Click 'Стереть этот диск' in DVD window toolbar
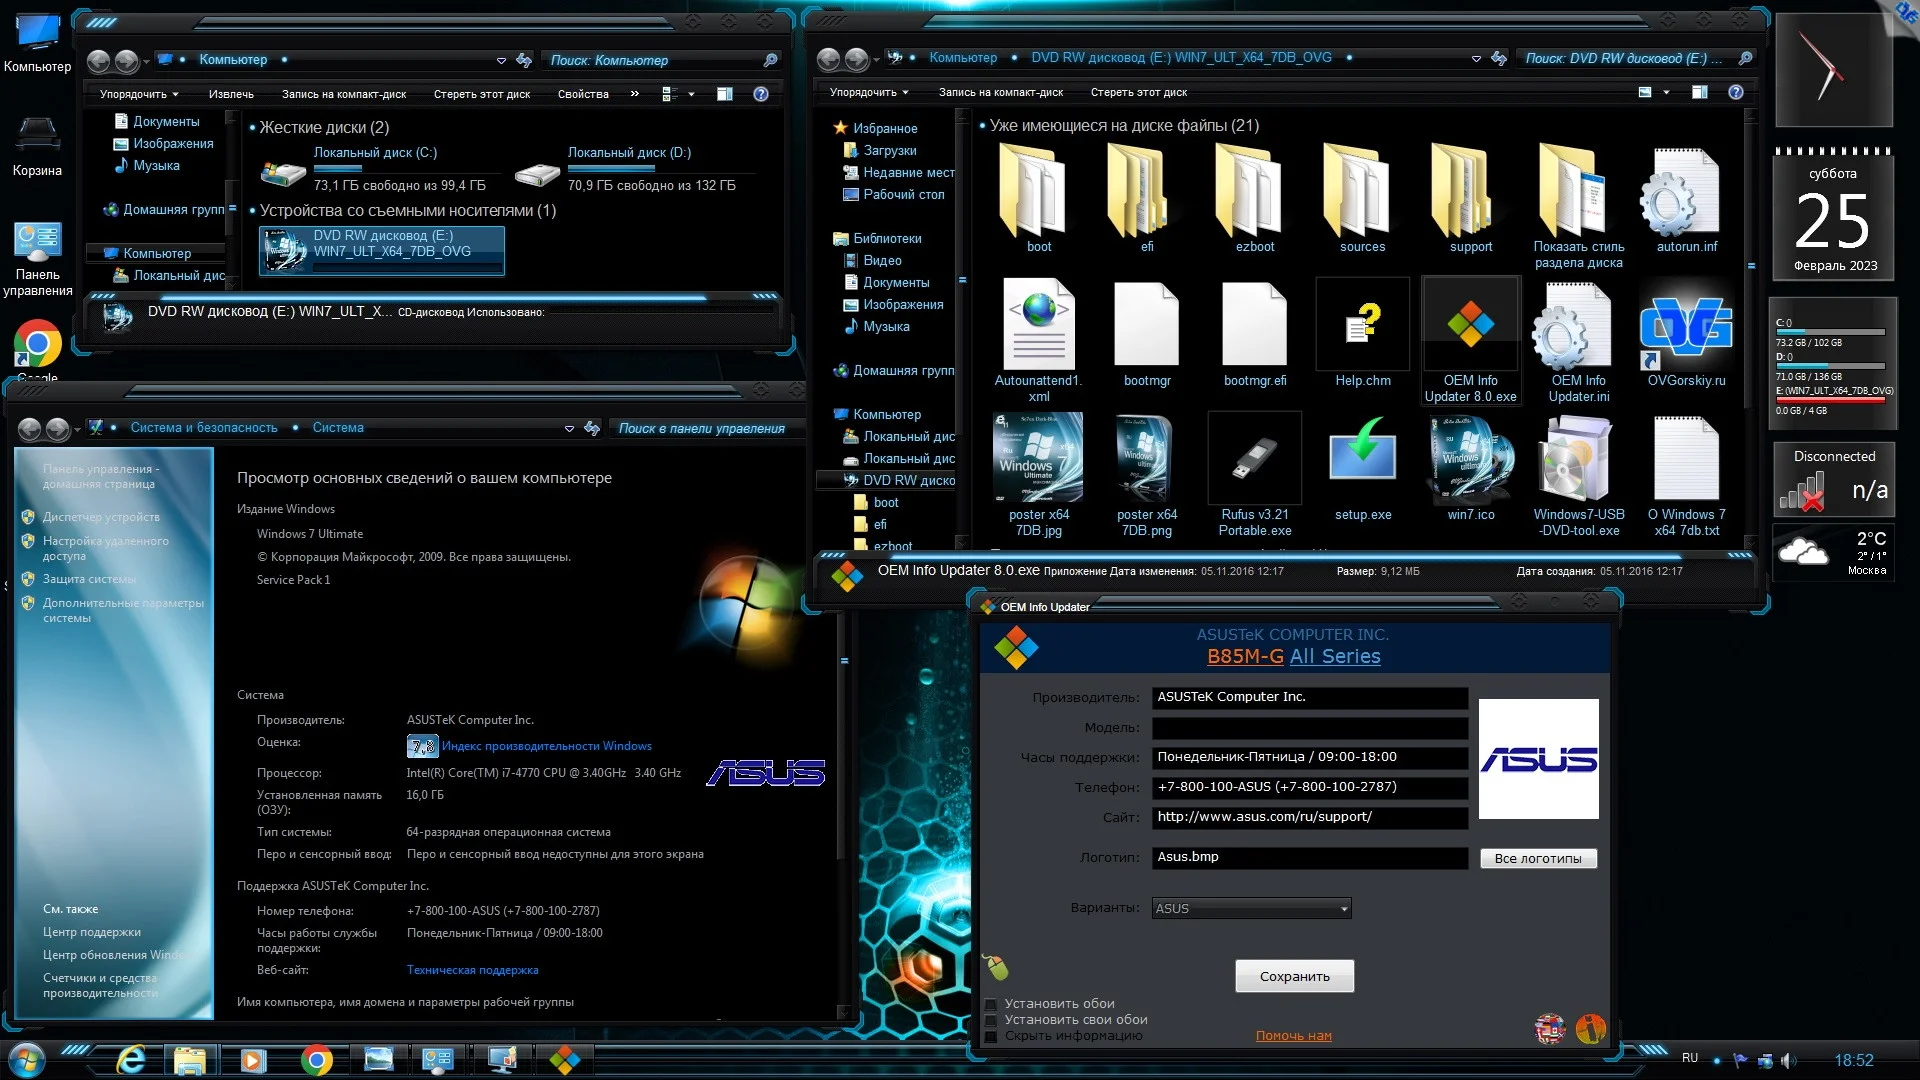 click(x=1138, y=92)
